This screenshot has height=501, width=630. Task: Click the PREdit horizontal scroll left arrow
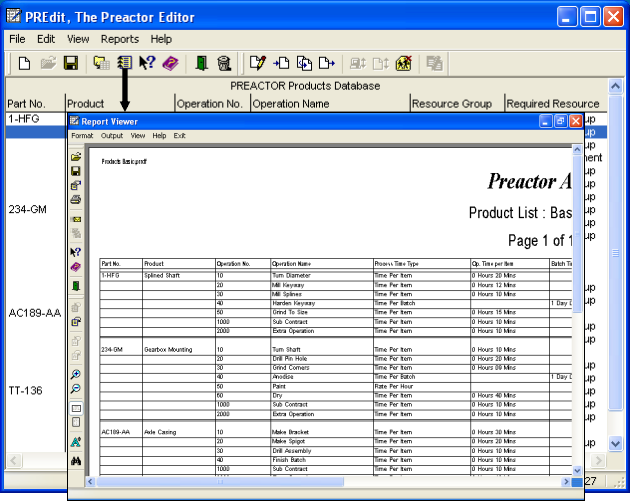pyautogui.click(x=14, y=460)
